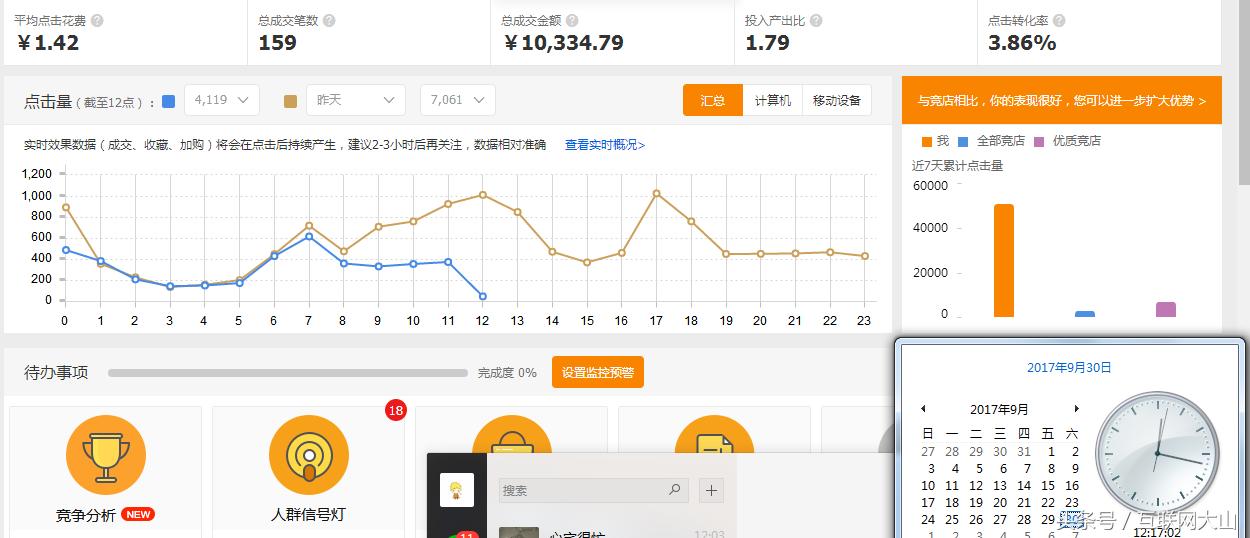Click blue line point at hour 12
Image resolution: width=1250 pixels, height=538 pixels.
pos(483,296)
